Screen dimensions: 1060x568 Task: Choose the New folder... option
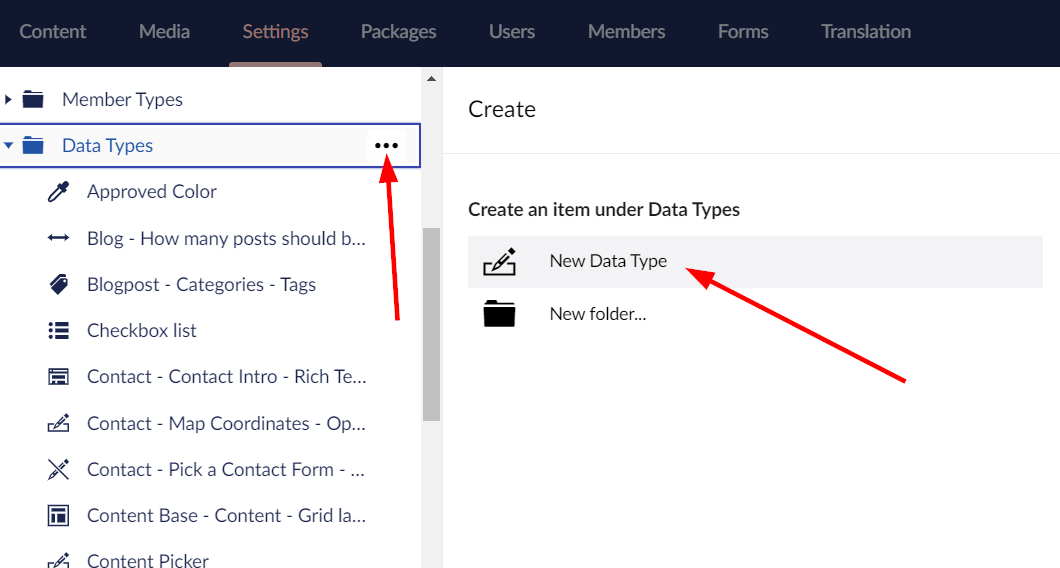pos(755,314)
